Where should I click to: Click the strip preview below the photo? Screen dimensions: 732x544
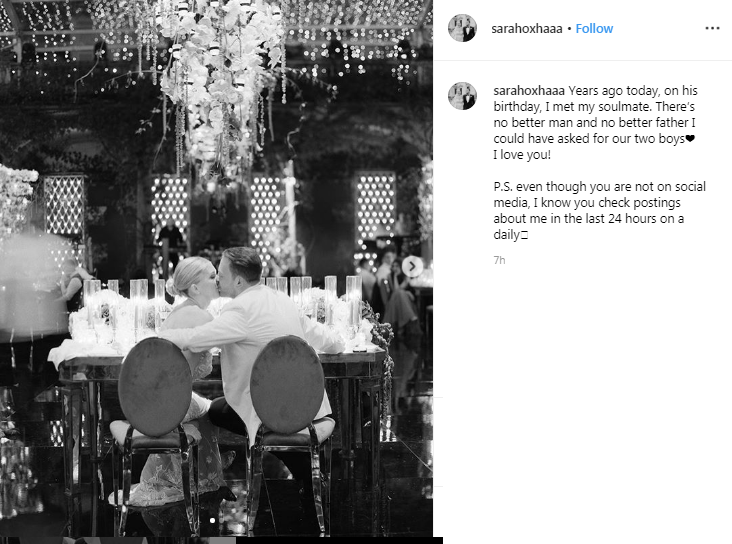click(221, 540)
